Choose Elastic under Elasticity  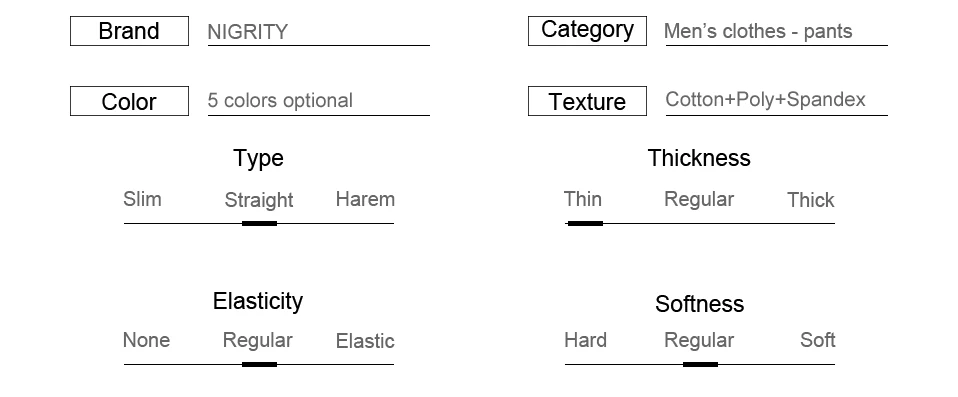pyautogui.click(x=365, y=341)
